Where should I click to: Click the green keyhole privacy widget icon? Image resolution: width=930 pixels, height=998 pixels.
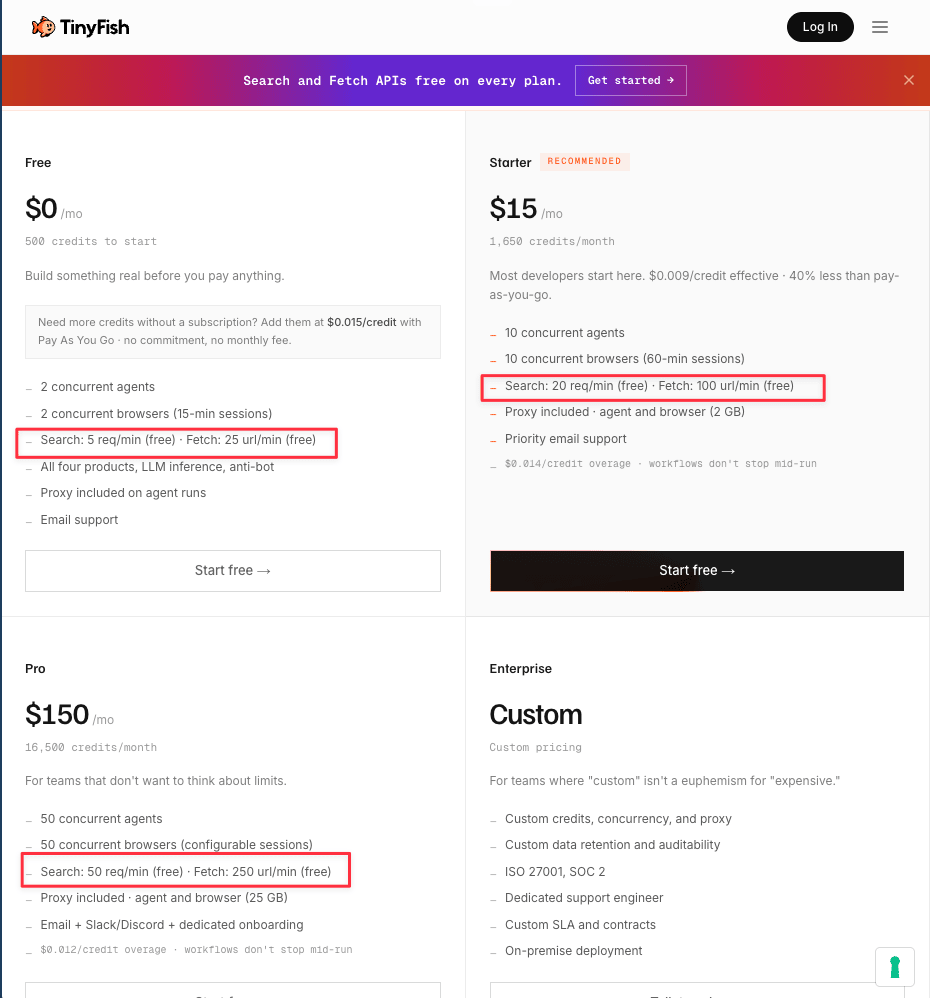(894, 967)
